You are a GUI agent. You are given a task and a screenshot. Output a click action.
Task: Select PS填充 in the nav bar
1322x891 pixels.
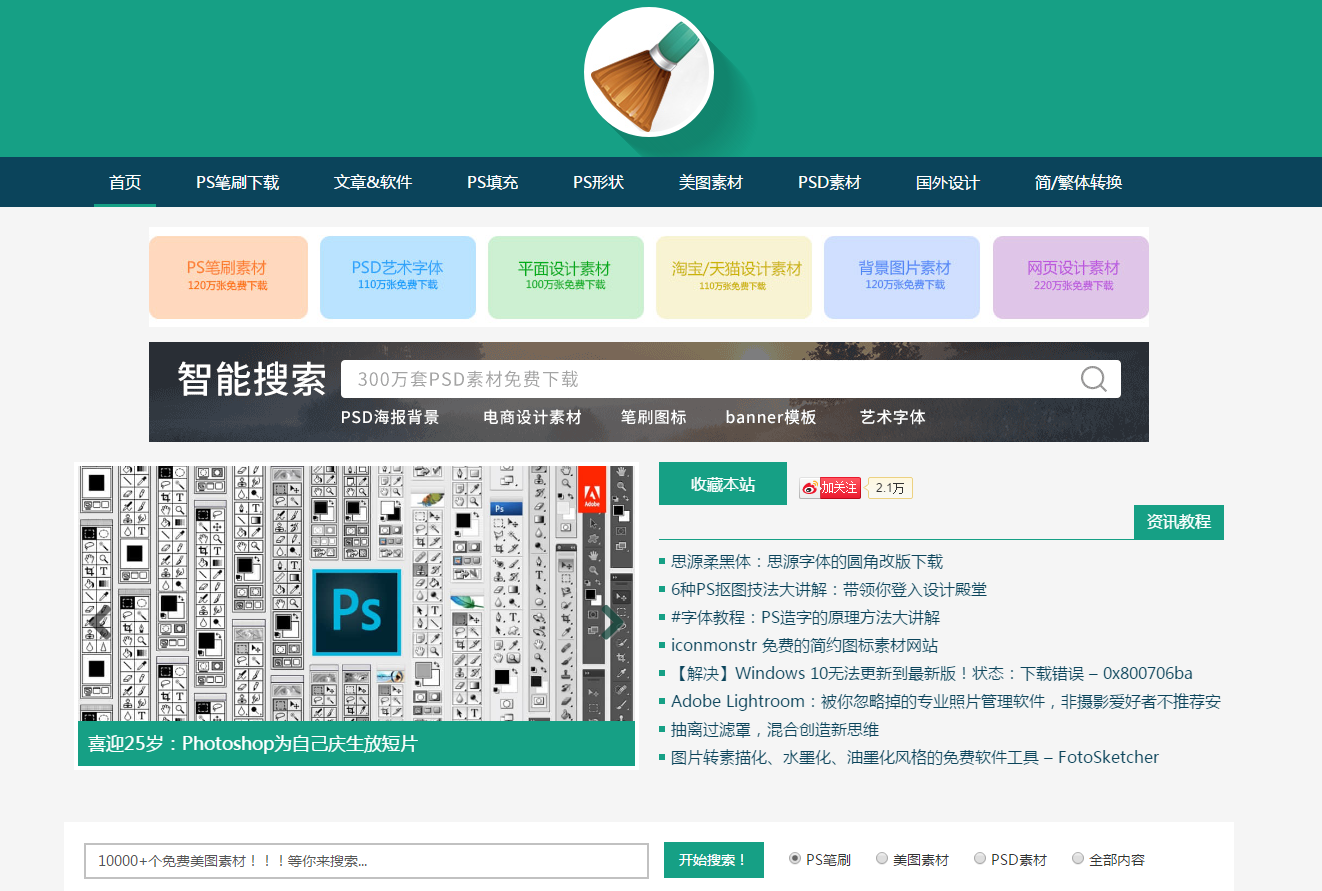click(492, 182)
